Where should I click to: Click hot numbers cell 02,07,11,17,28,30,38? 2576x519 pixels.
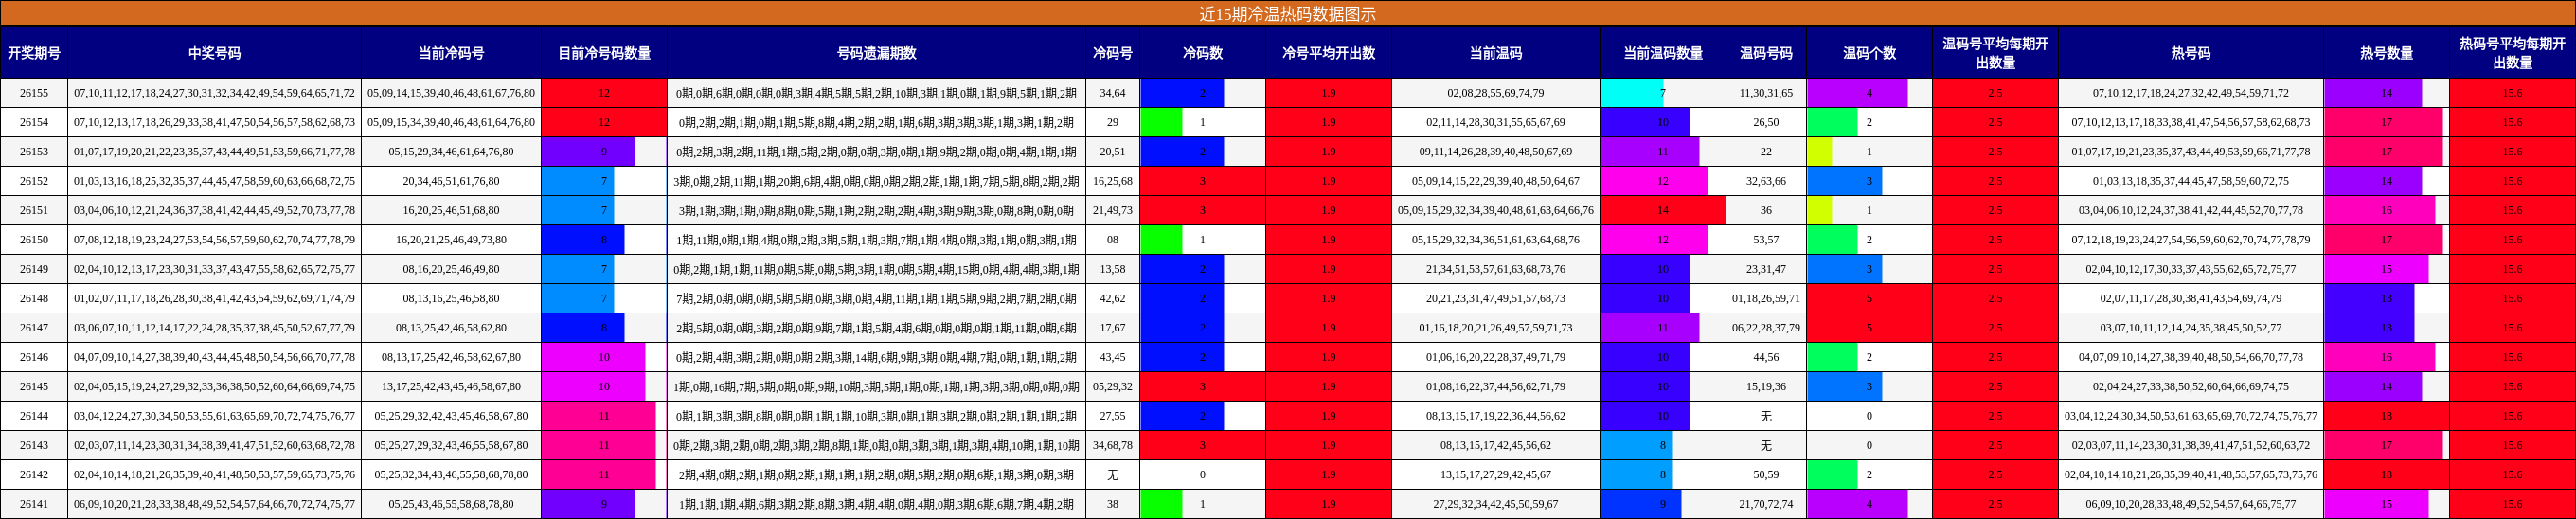pos(2190,298)
